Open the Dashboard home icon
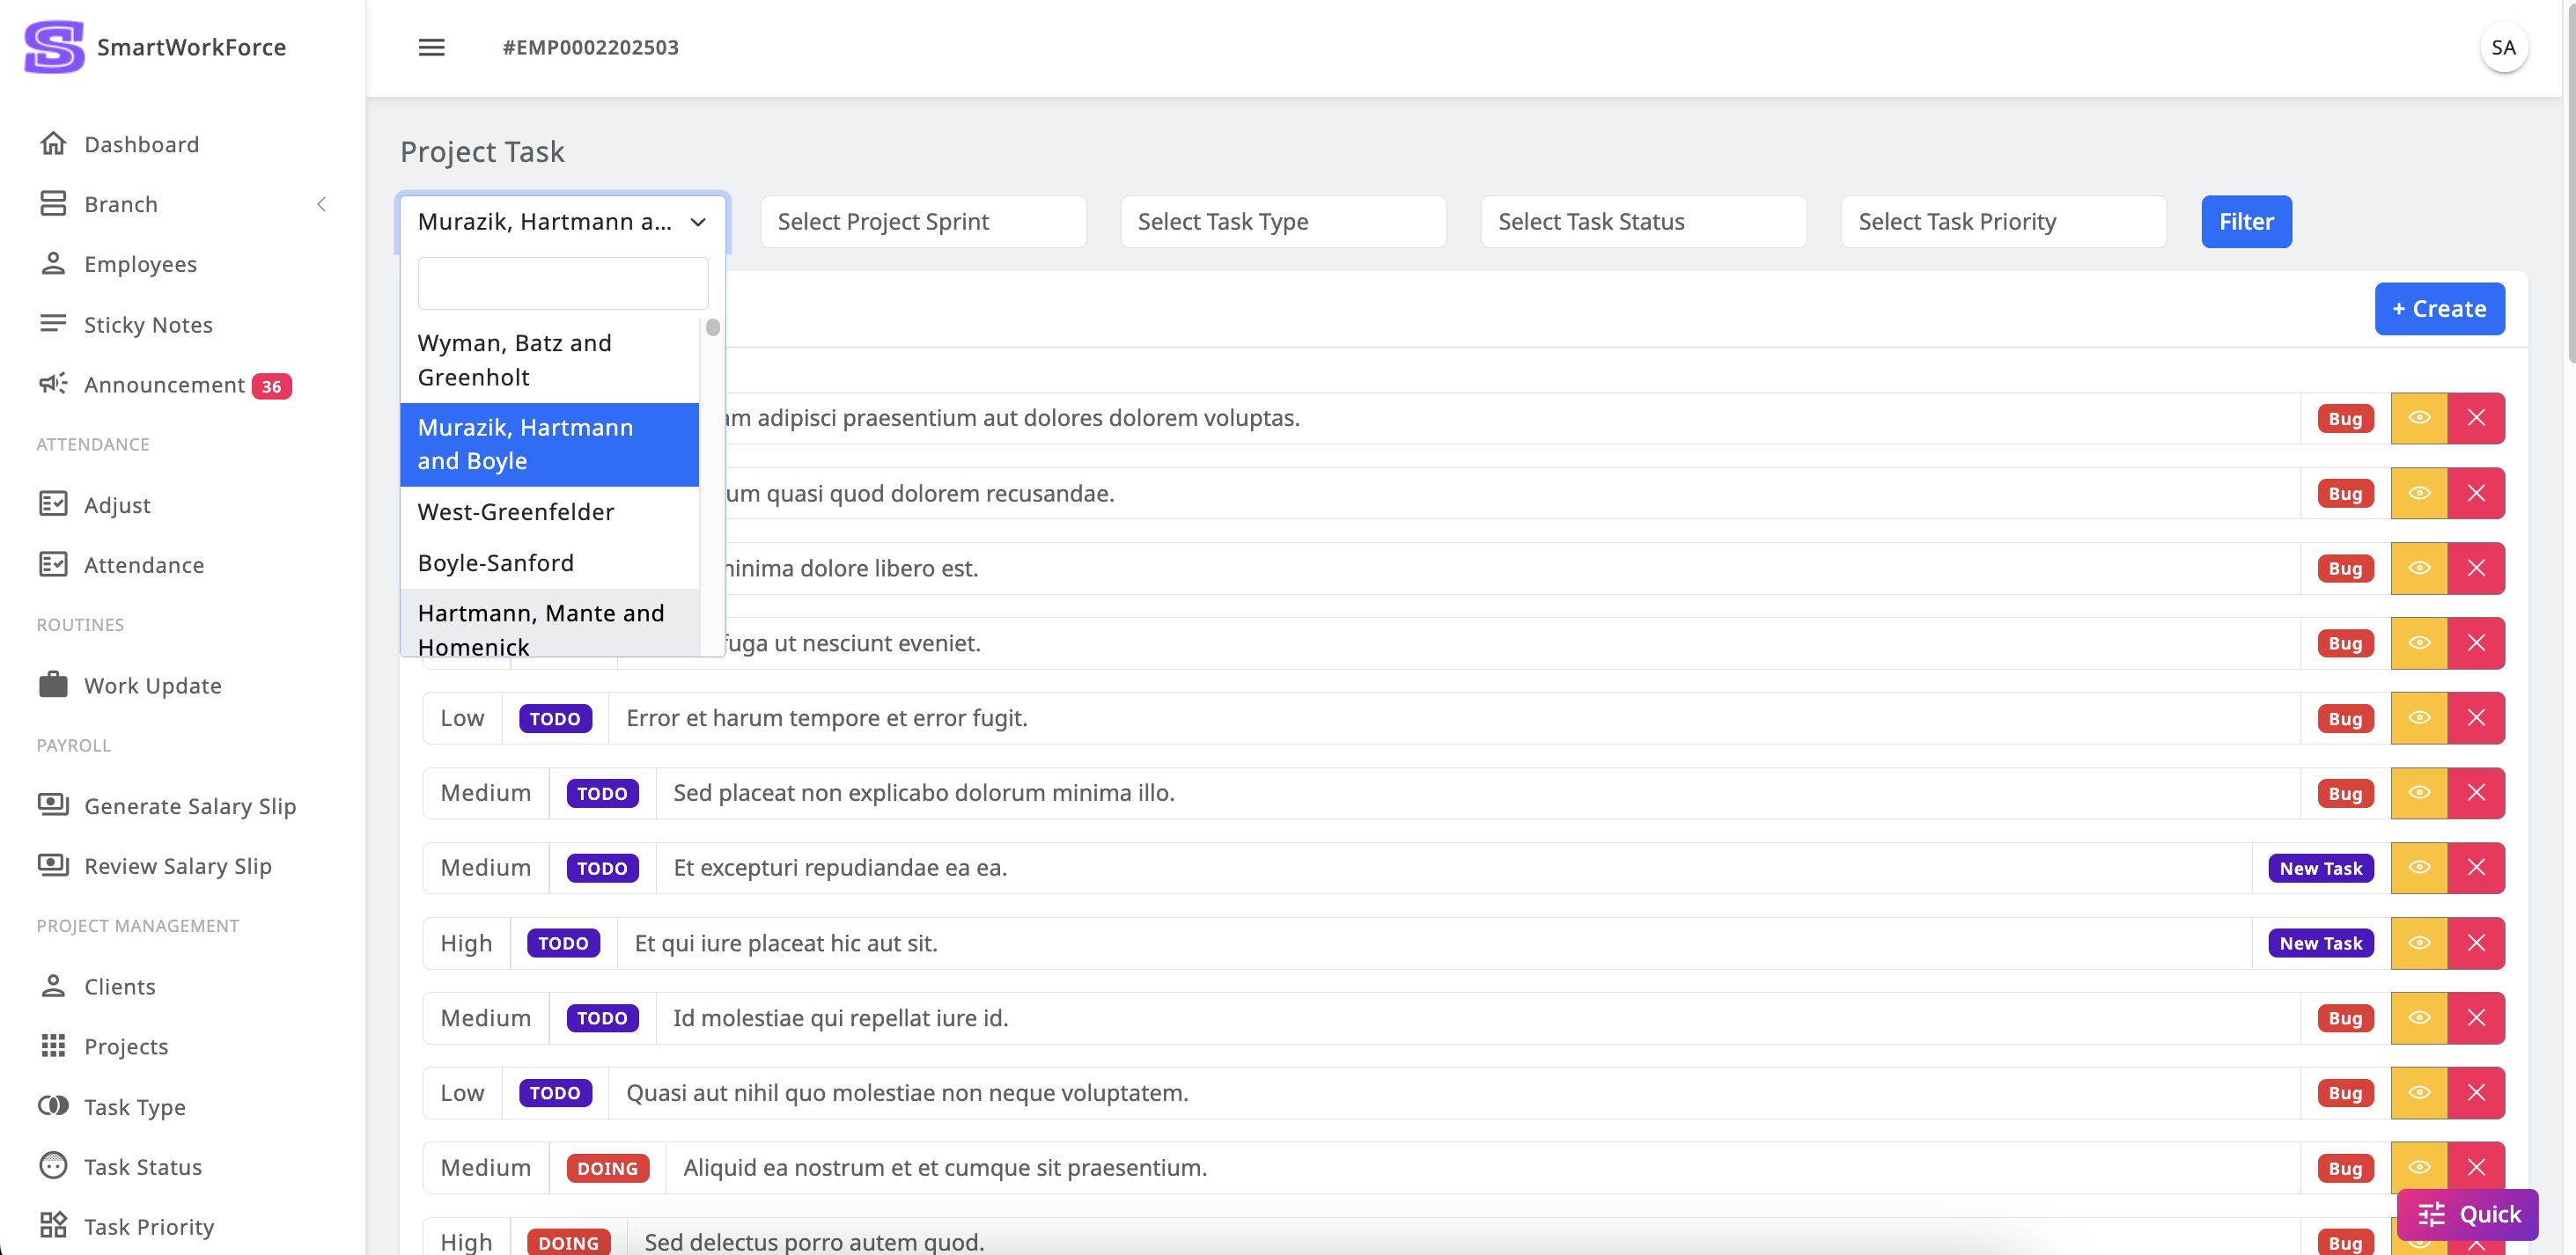This screenshot has height=1255, width=2576. tap(53, 144)
